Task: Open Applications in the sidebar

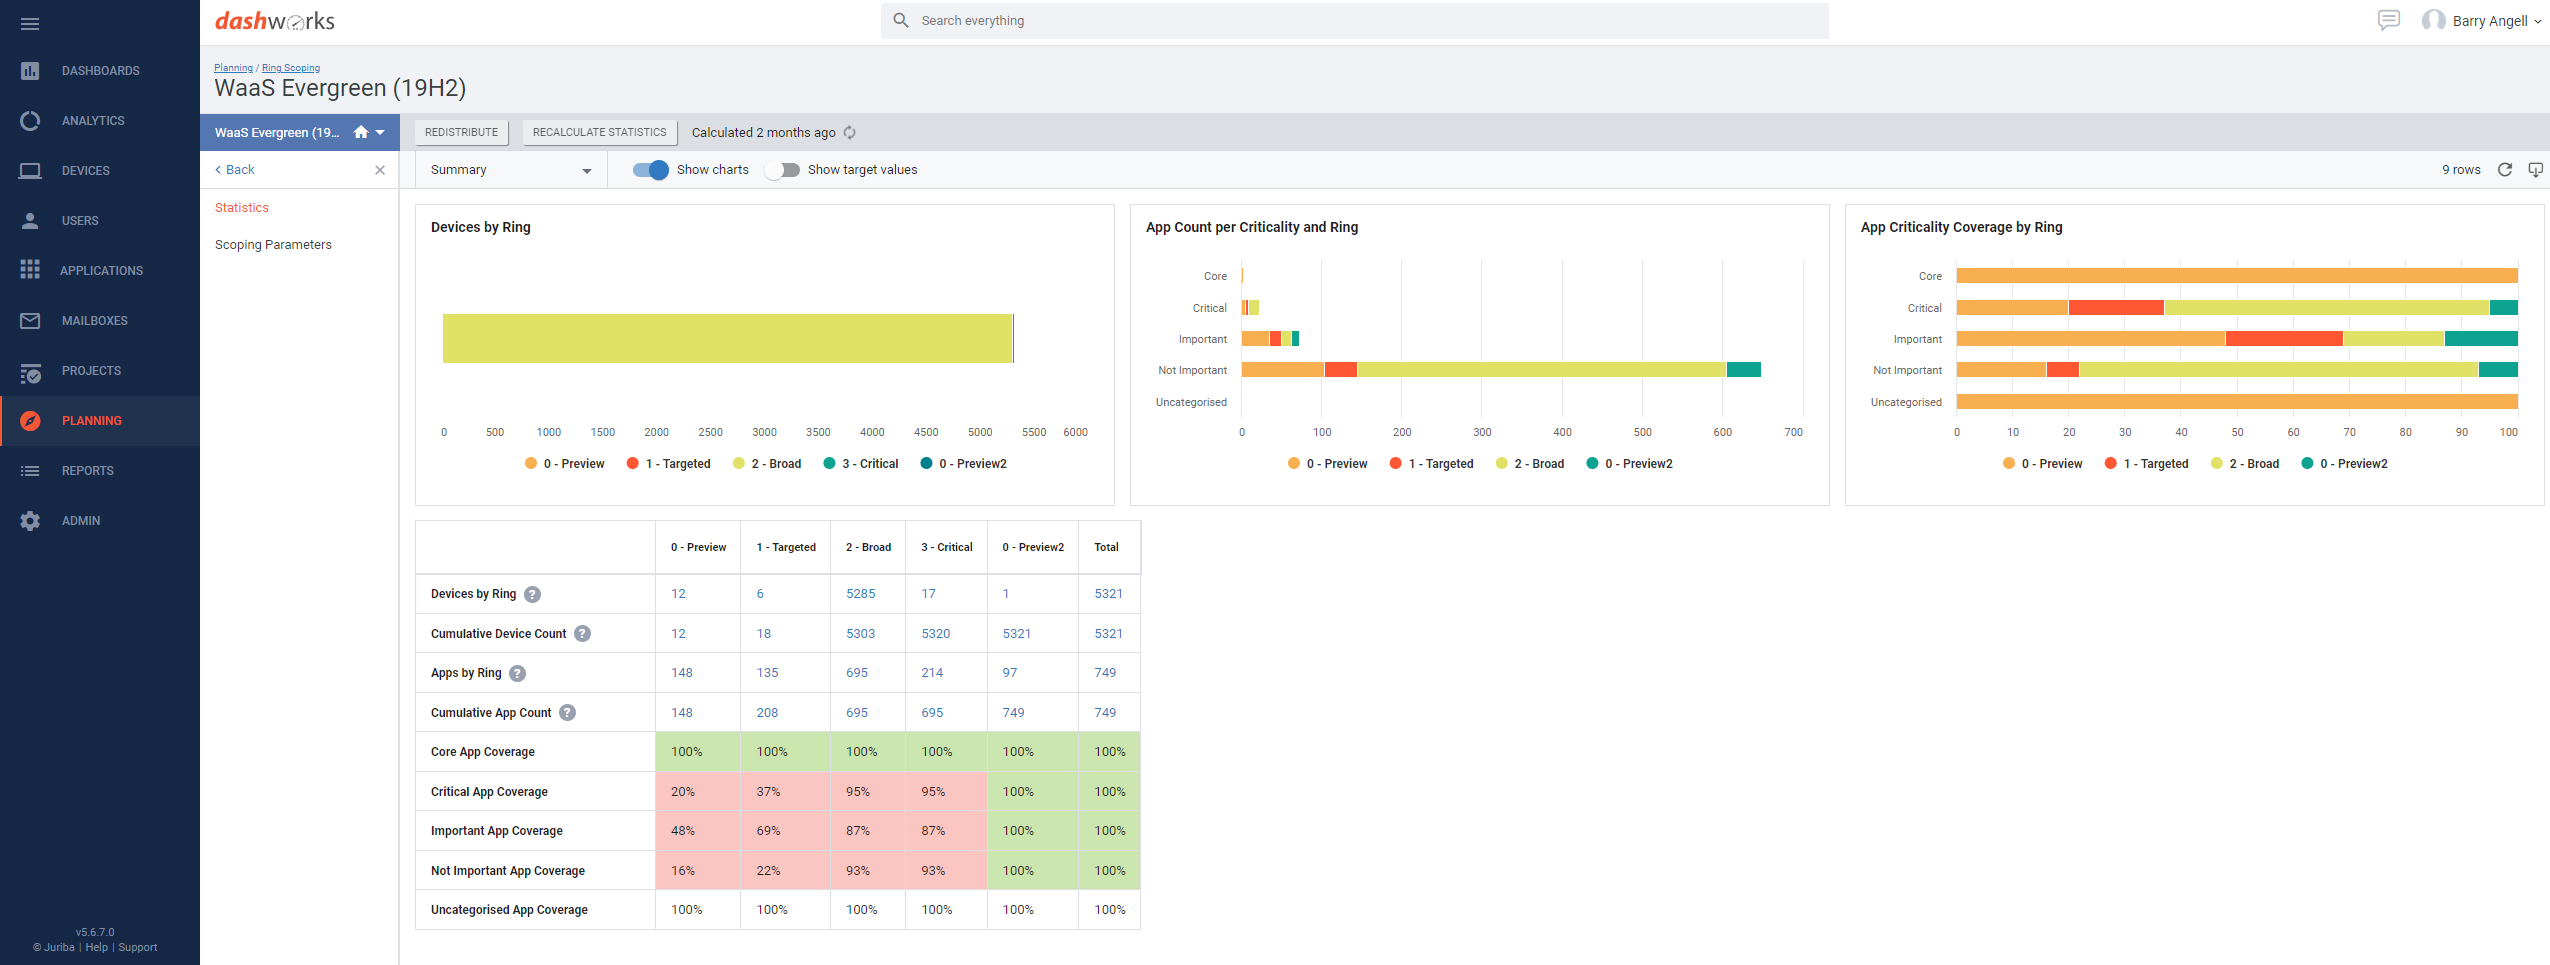Action: tap(101, 271)
